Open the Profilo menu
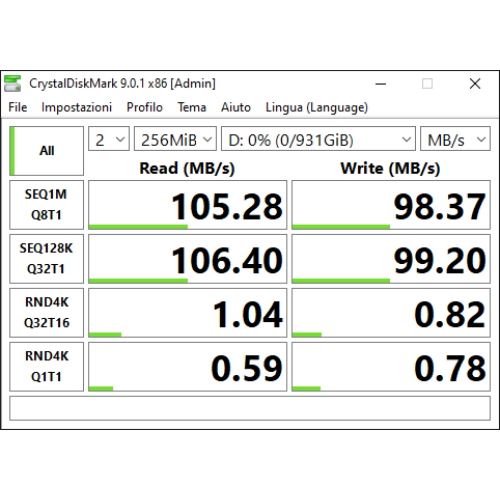The width and height of the screenshot is (500, 500). click(x=144, y=107)
